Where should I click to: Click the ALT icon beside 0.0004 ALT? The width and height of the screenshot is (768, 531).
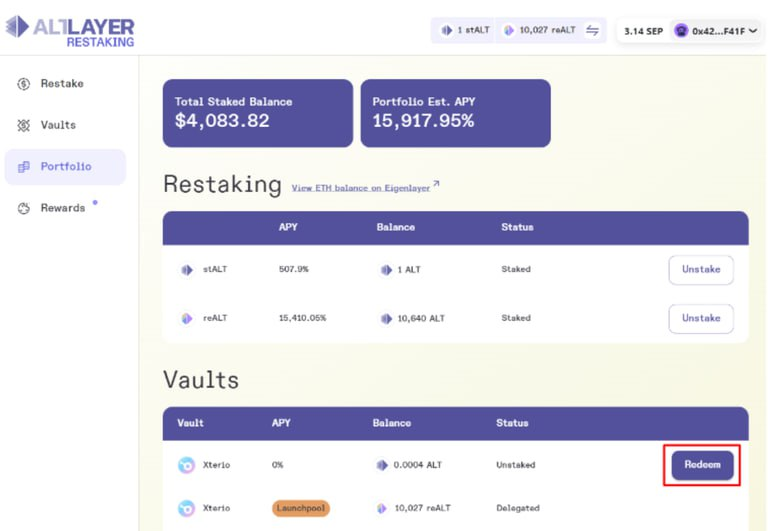[382, 465]
